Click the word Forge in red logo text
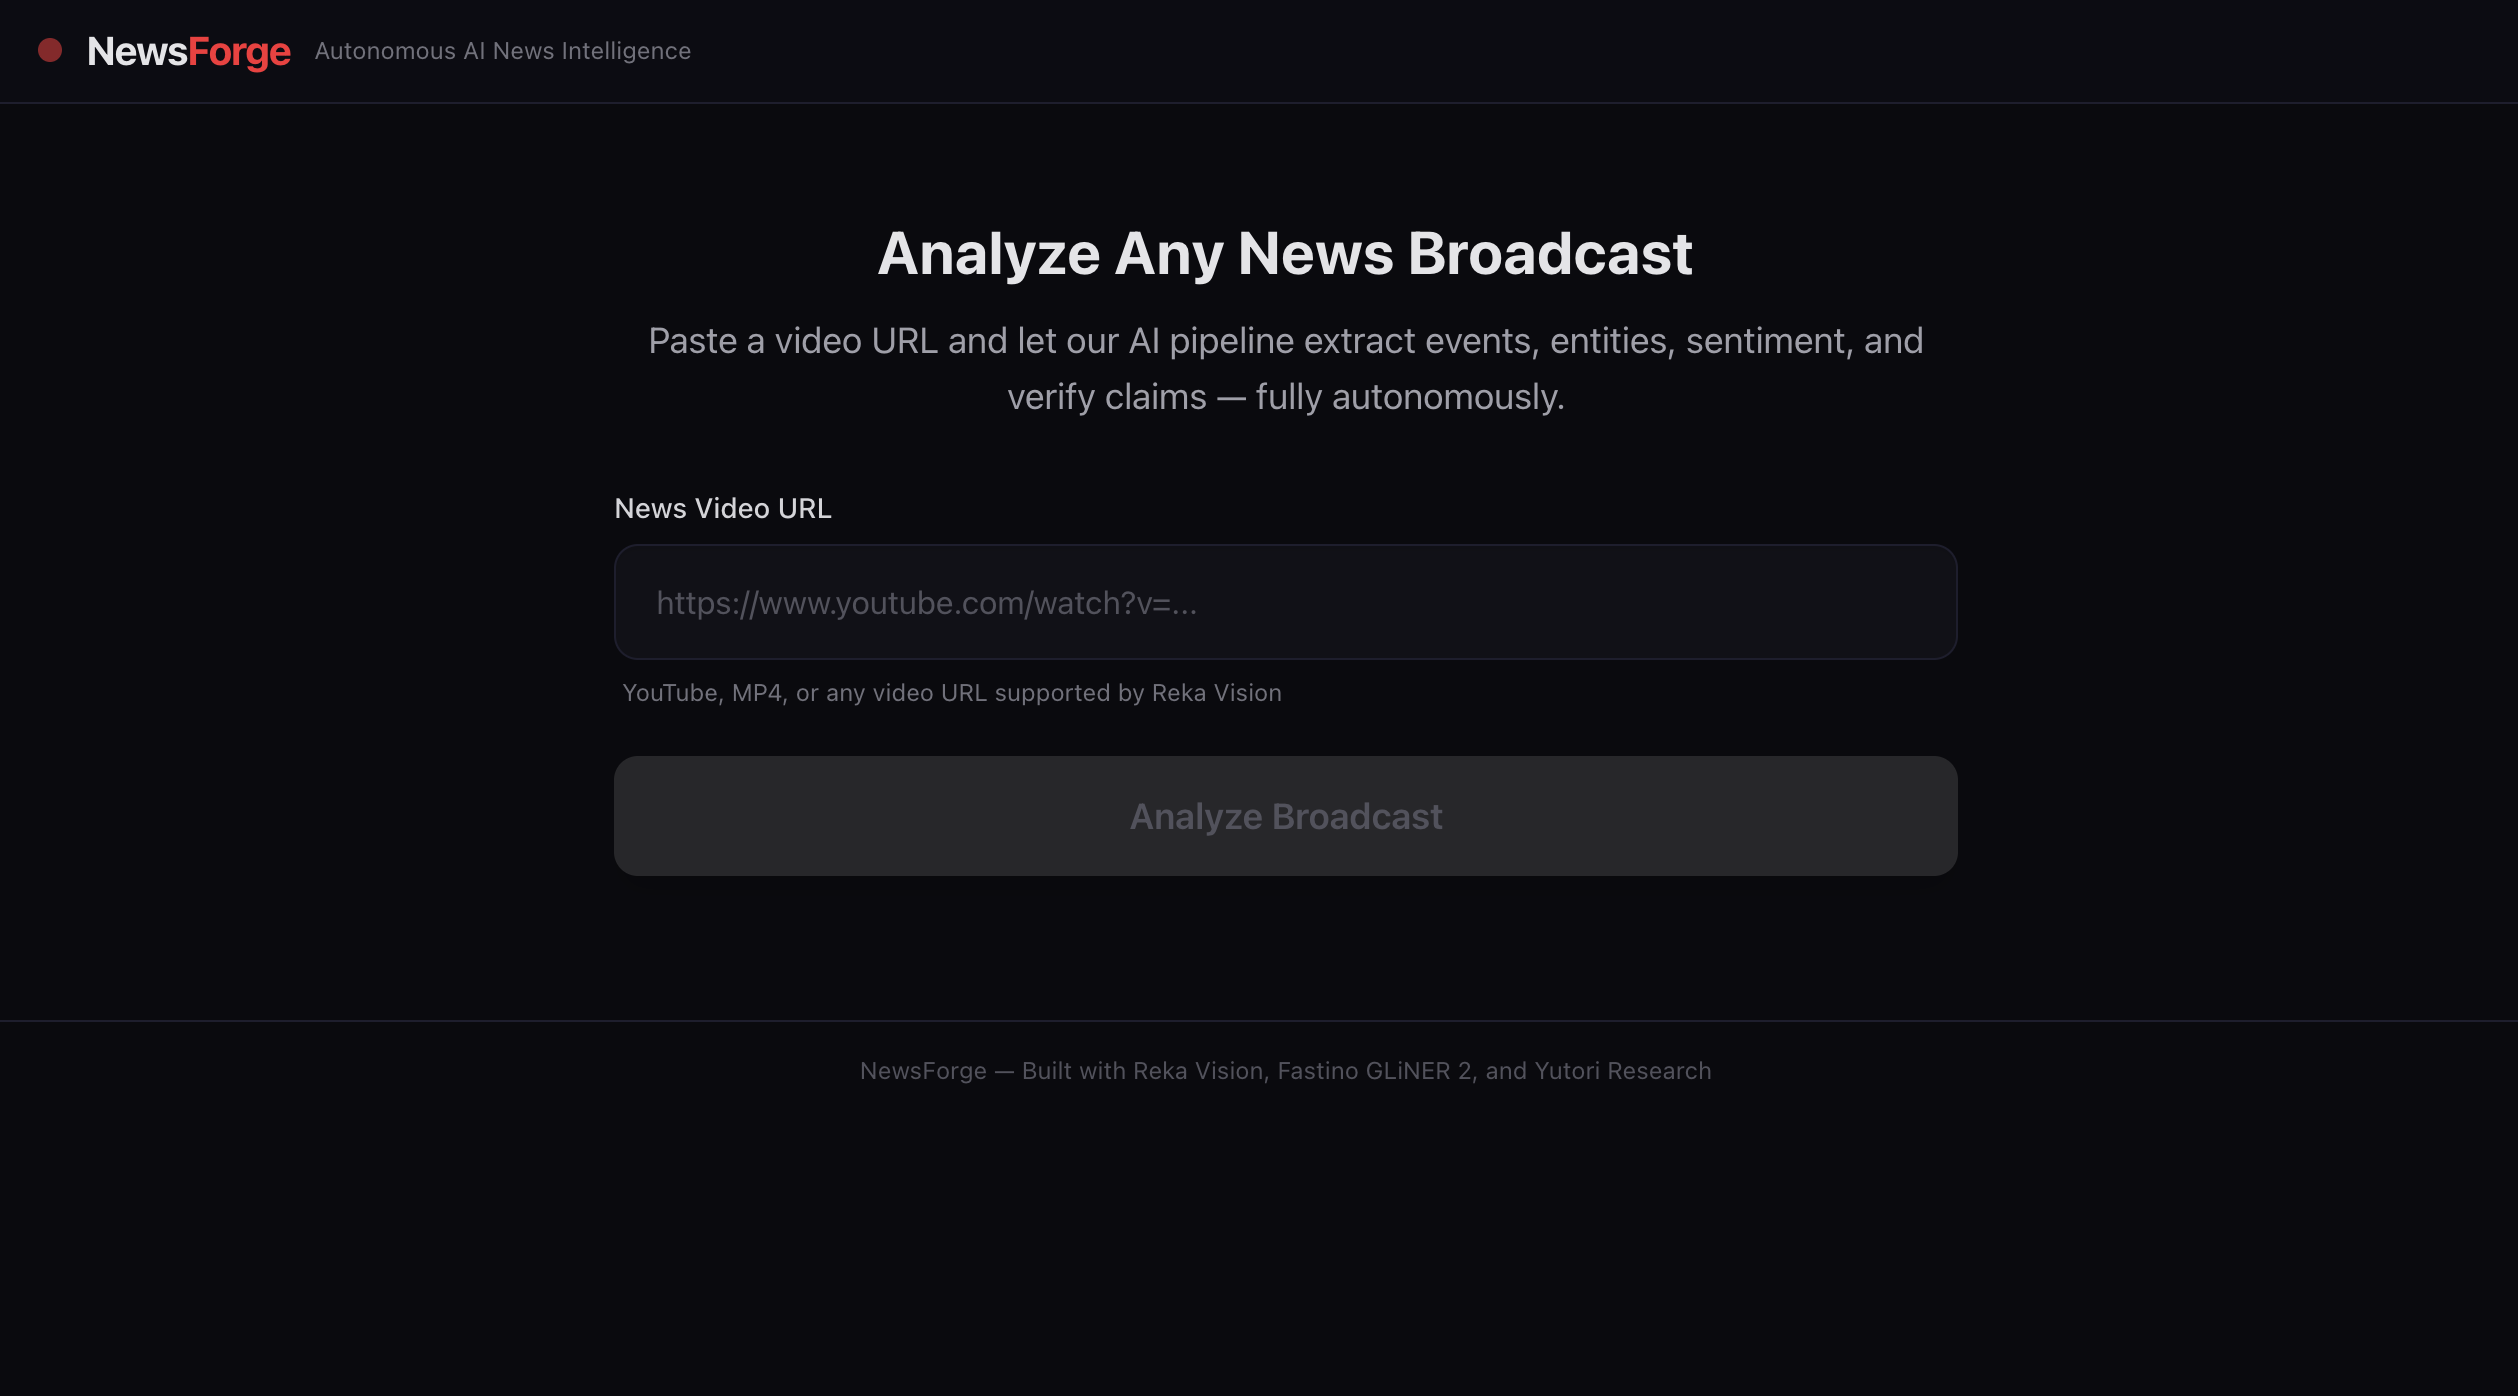This screenshot has width=2518, height=1396. pos(240,52)
